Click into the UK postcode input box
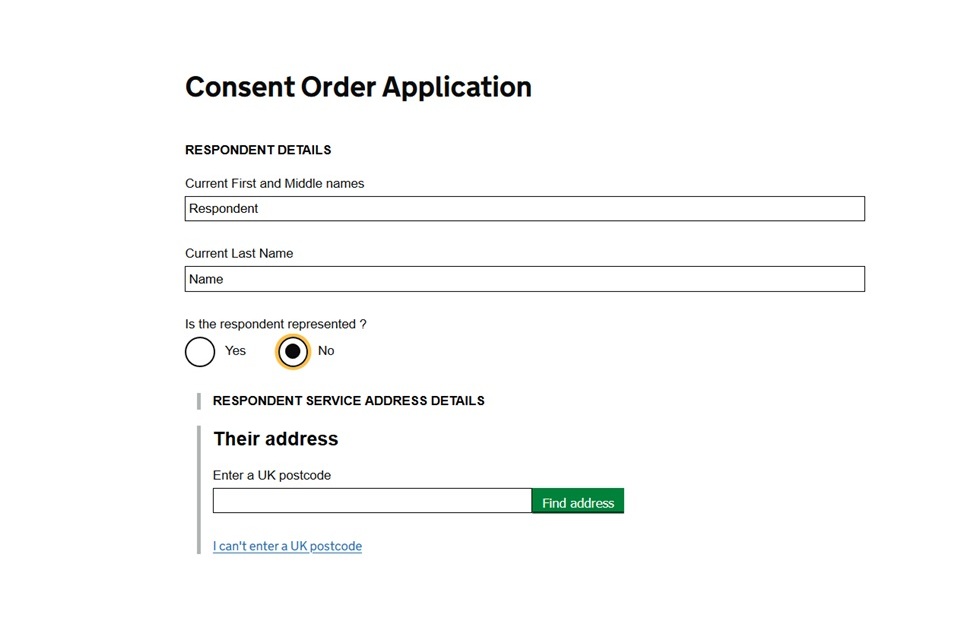 pos(371,501)
